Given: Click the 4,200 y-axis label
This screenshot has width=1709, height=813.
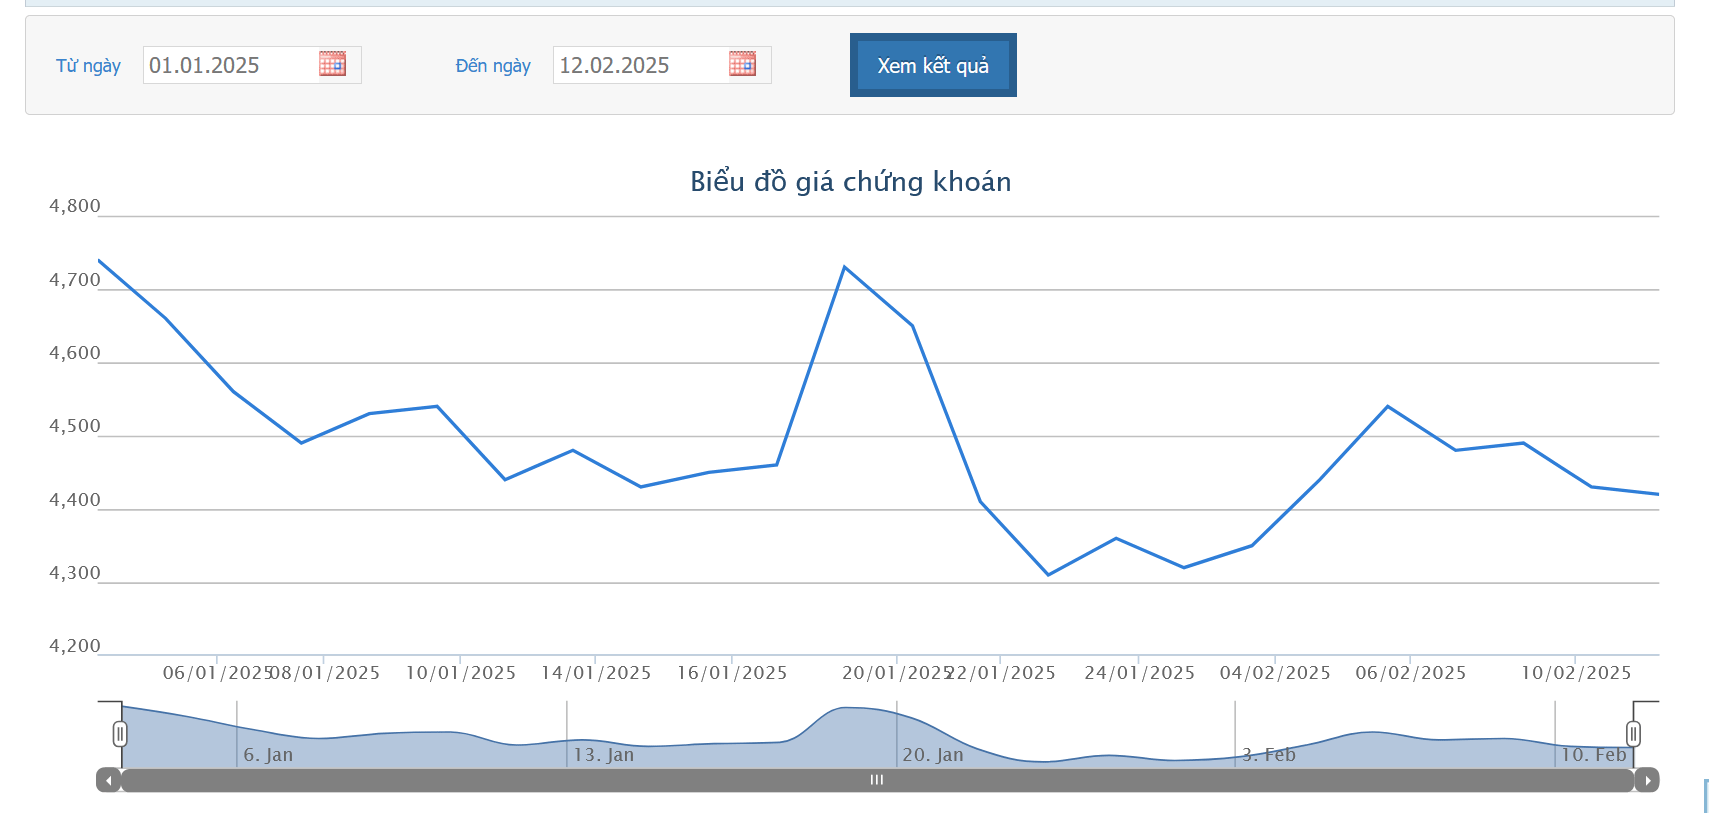Looking at the screenshot, I should coord(75,646).
